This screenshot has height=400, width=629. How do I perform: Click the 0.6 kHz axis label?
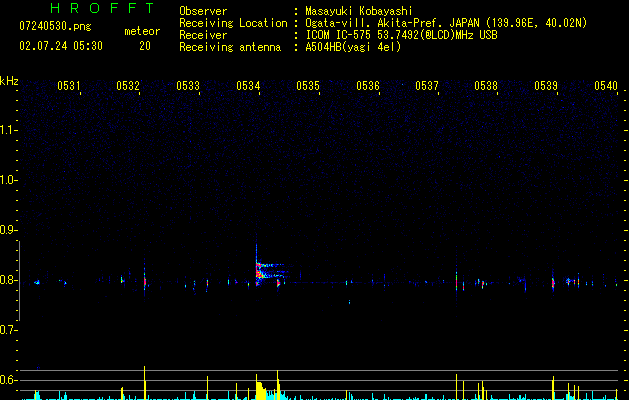click(x=8, y=380)
